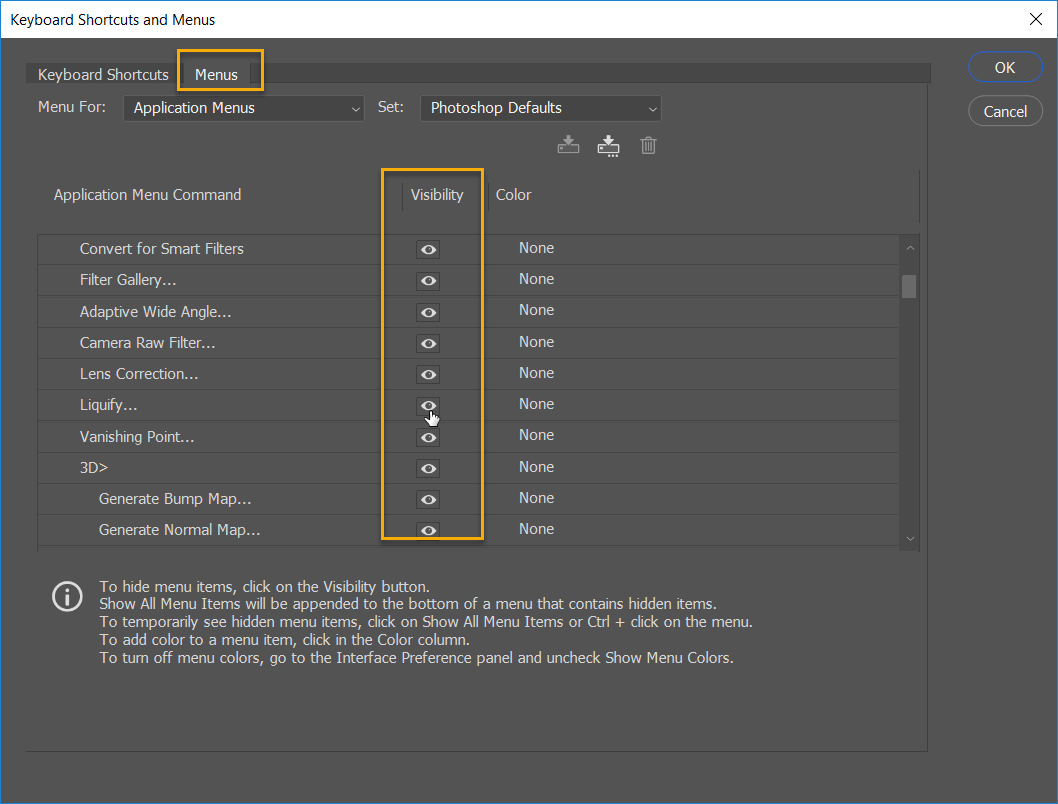Switch to the Keyboard Shortcuts tab
This screenshot has height=804, width=1058.
click(x=103, y=73)
